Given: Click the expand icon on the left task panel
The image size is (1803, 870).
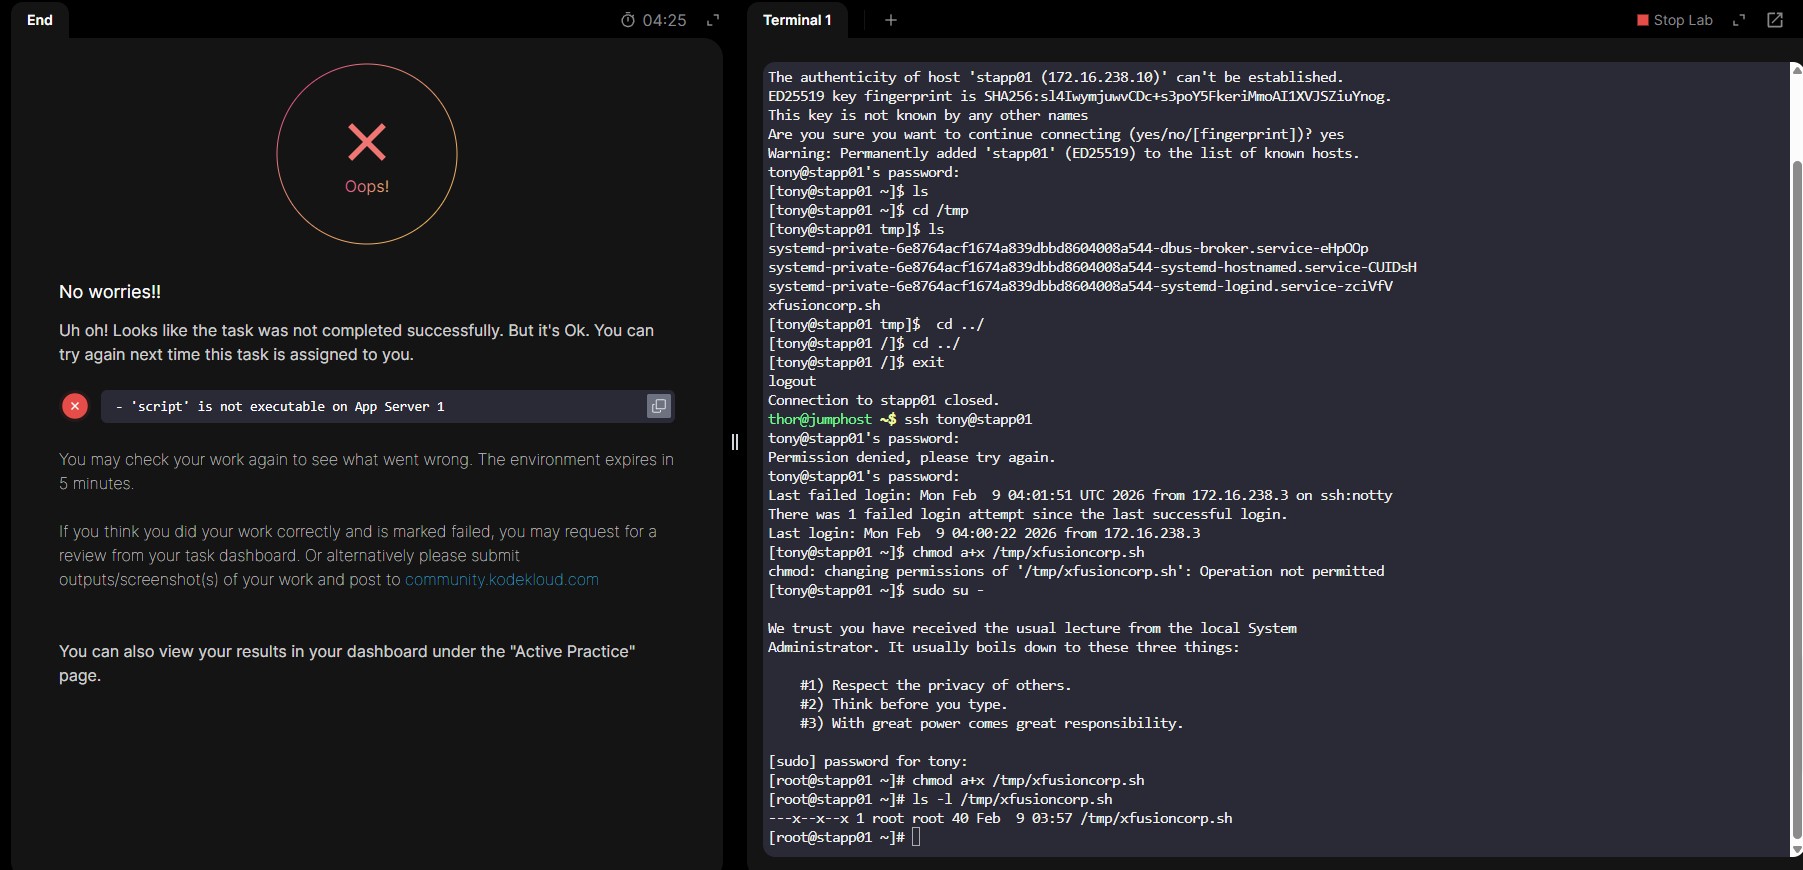Looking at the screenshot, I should point(713,20).
